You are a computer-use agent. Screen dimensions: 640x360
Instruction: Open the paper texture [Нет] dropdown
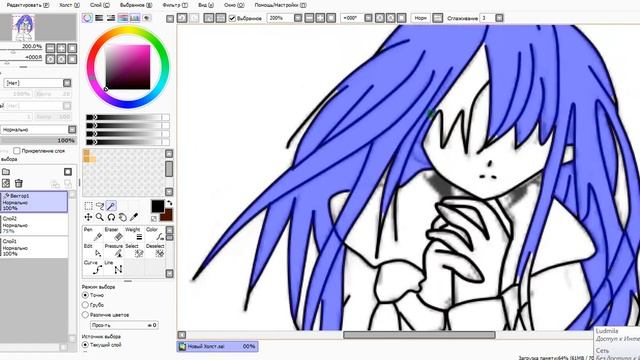67,83
